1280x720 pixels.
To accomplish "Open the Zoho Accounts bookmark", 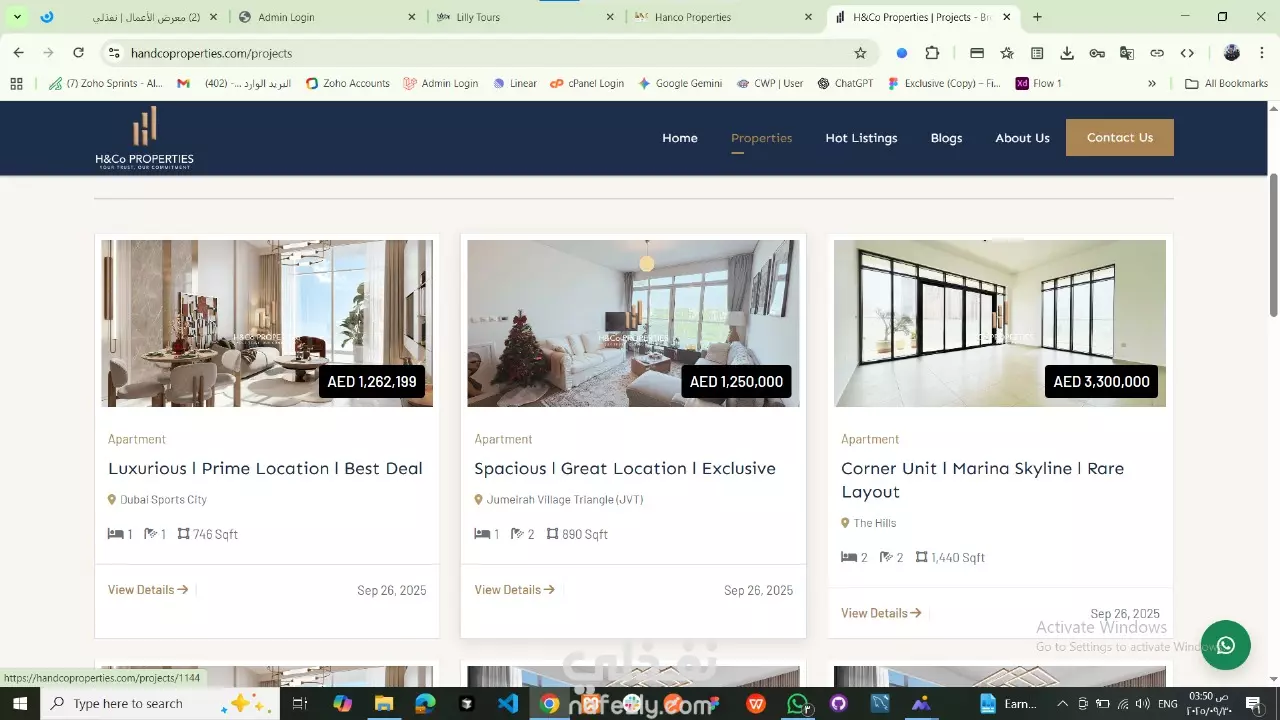I will 347,83.
